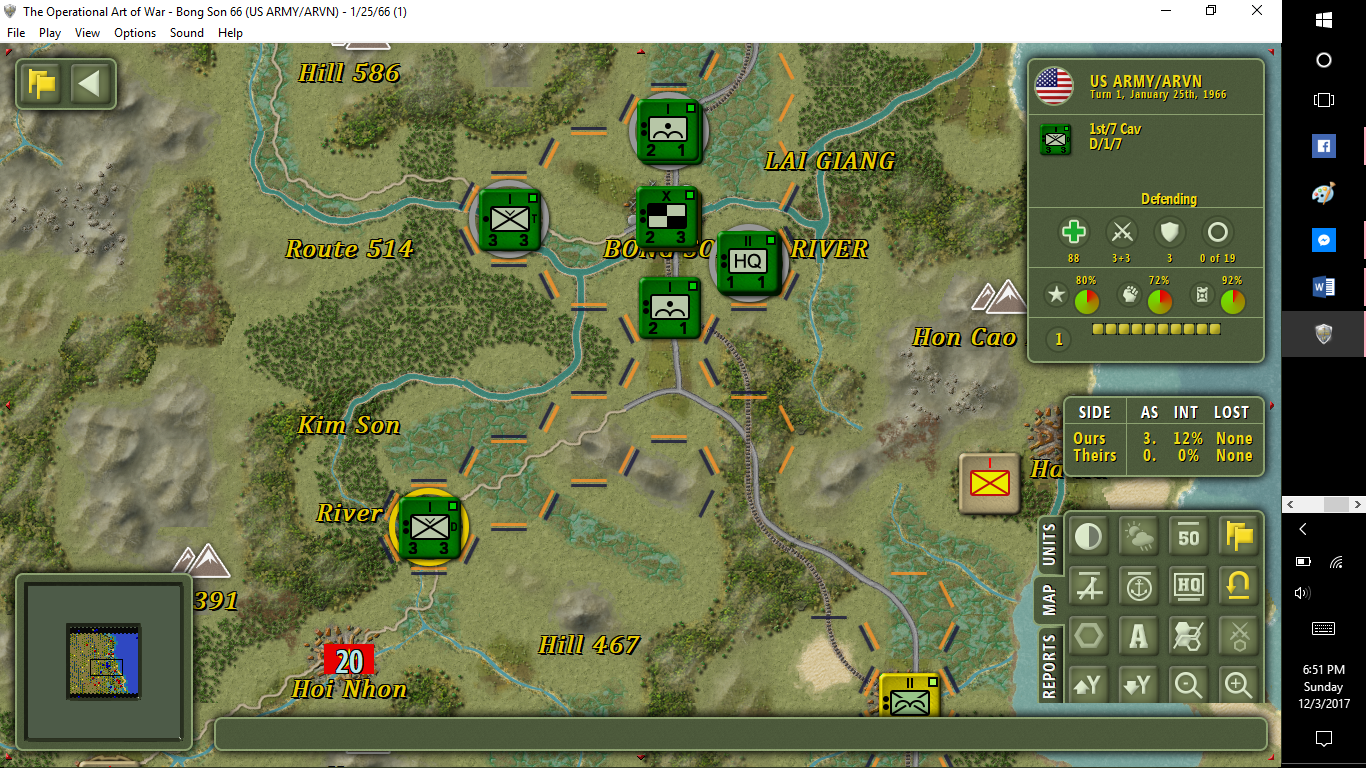Select the checkered brigade X unit counter
Screen dimensions: 1366x768
click(x=667, y=217)
